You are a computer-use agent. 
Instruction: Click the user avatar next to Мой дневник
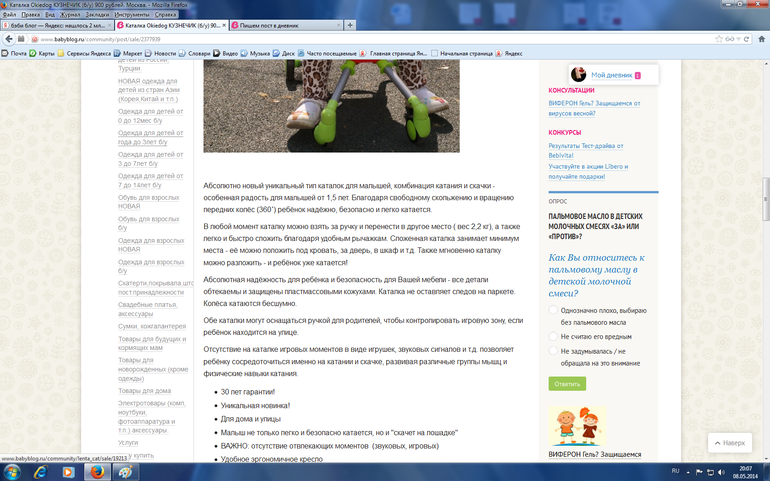pos(578,75)
